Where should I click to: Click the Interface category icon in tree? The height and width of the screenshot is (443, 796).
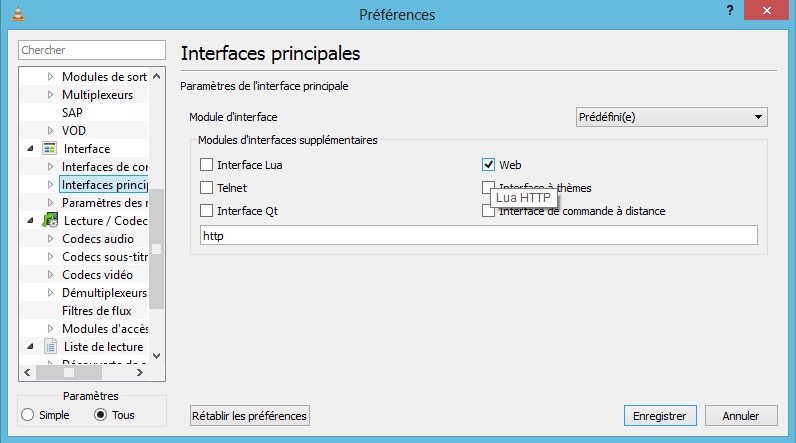coord(49,149)
